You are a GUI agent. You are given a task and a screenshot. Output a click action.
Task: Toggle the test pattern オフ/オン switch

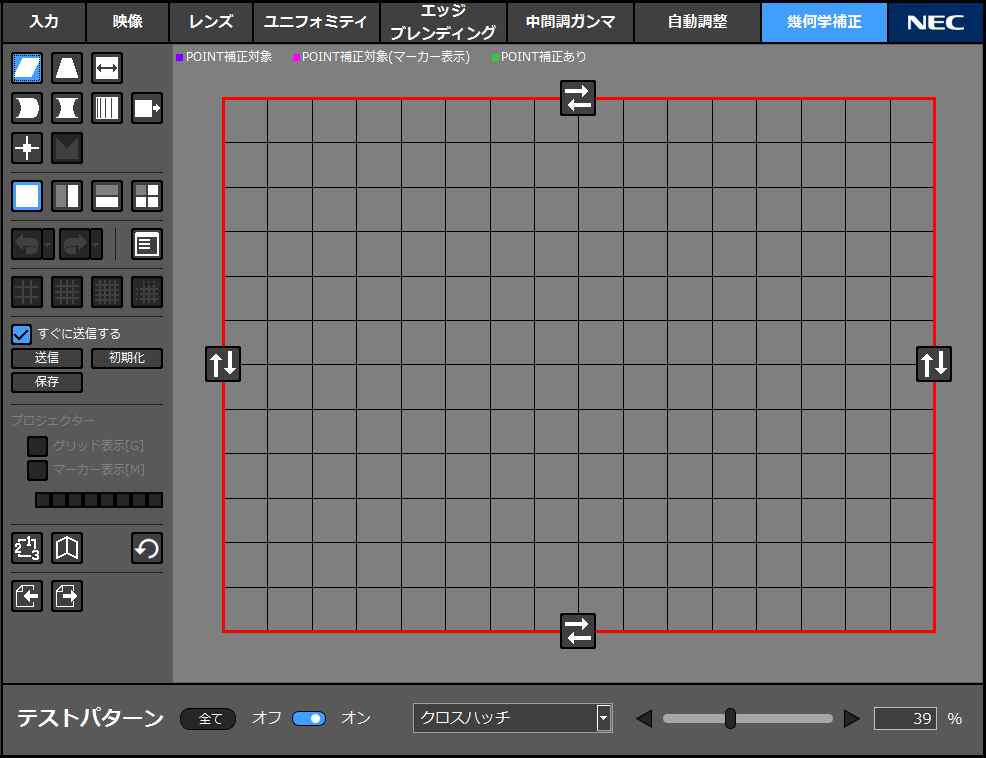coord(309,718)
